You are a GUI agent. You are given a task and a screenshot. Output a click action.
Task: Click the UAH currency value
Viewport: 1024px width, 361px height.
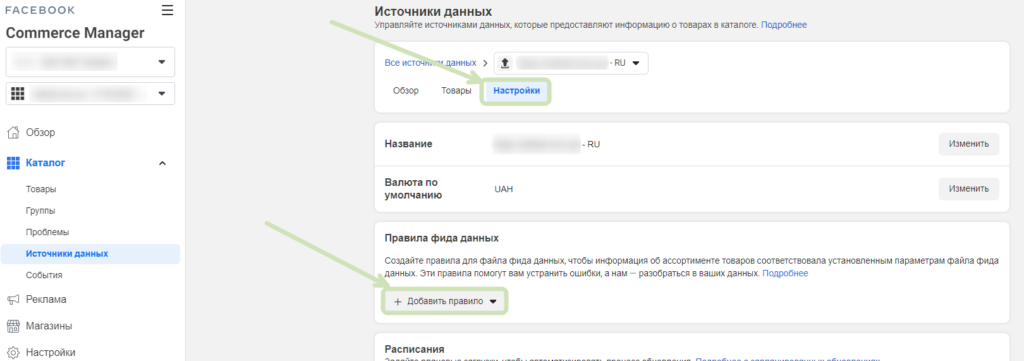[x=504, y=189]
